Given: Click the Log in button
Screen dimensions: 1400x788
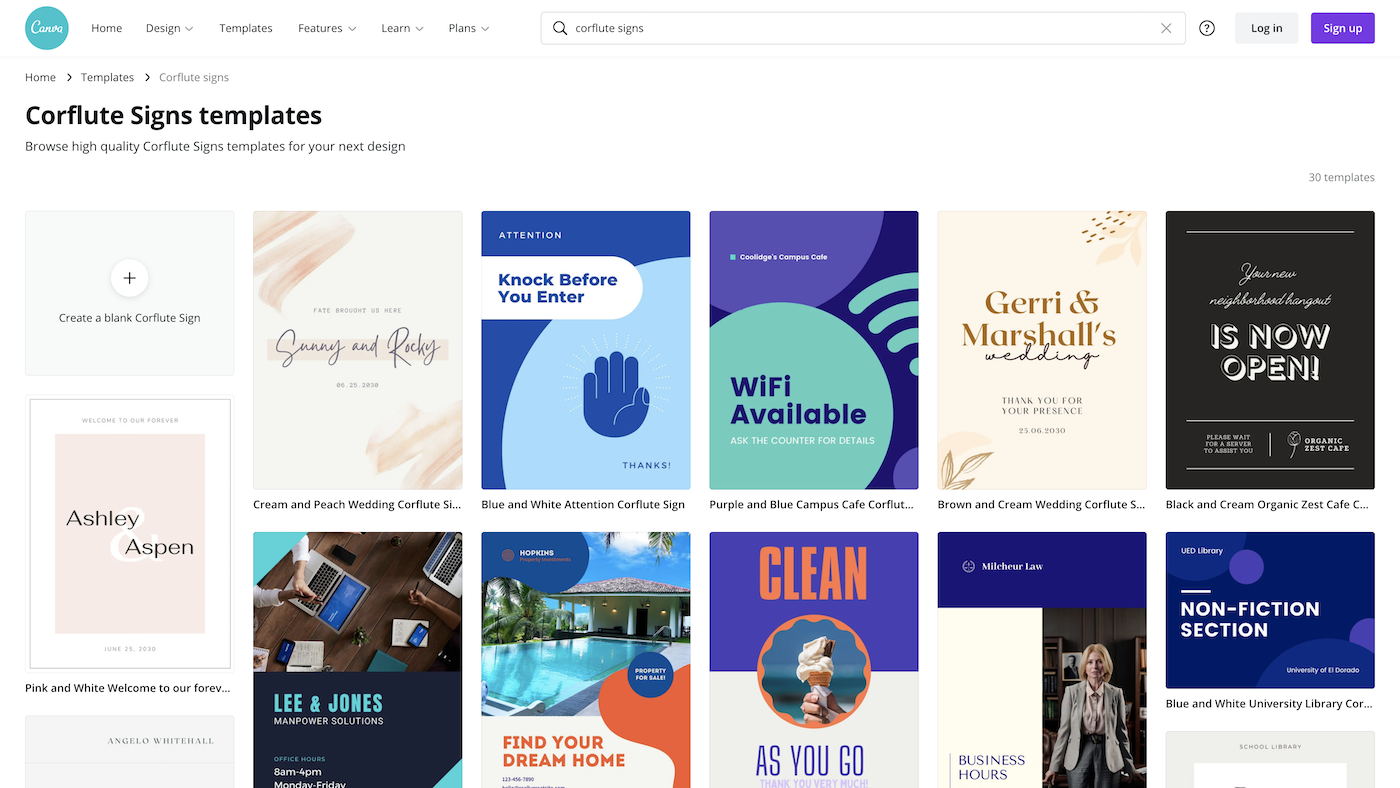Looking at the screenshot, I should coord(1266,28).
